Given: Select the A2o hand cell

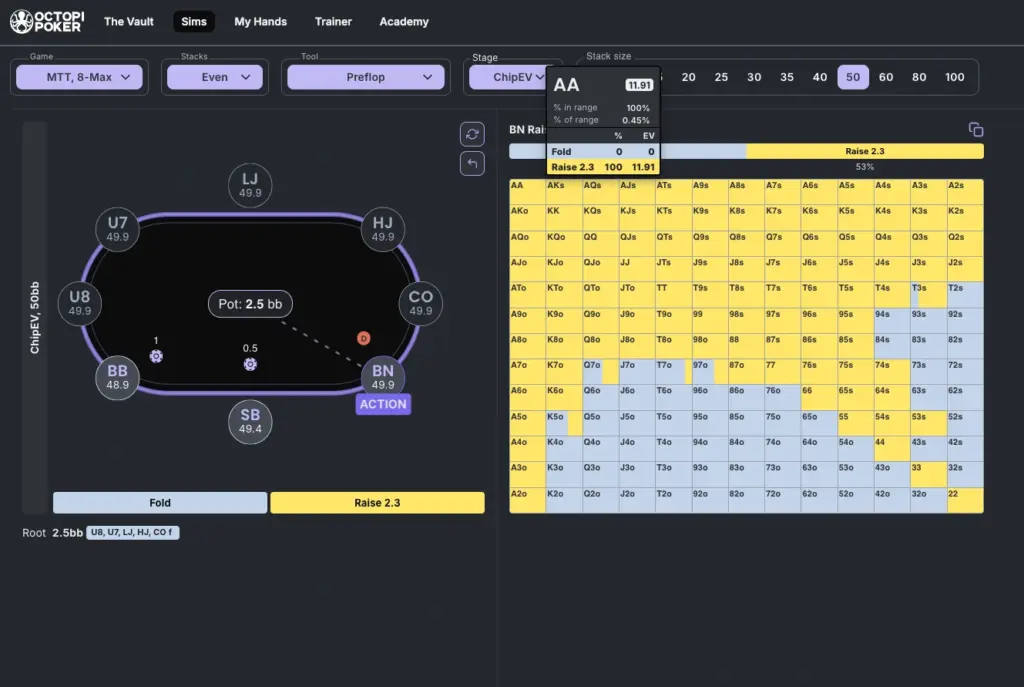Looking at the screenshot, I should pos(527,500).
